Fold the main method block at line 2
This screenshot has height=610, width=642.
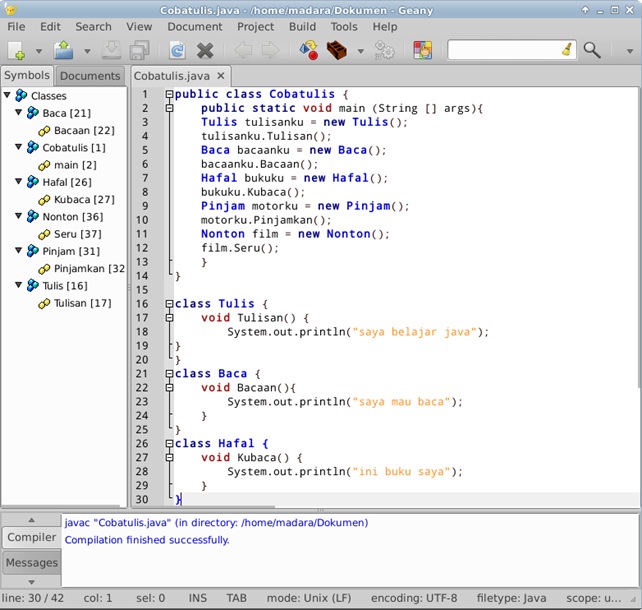click(x=170, y=108)
